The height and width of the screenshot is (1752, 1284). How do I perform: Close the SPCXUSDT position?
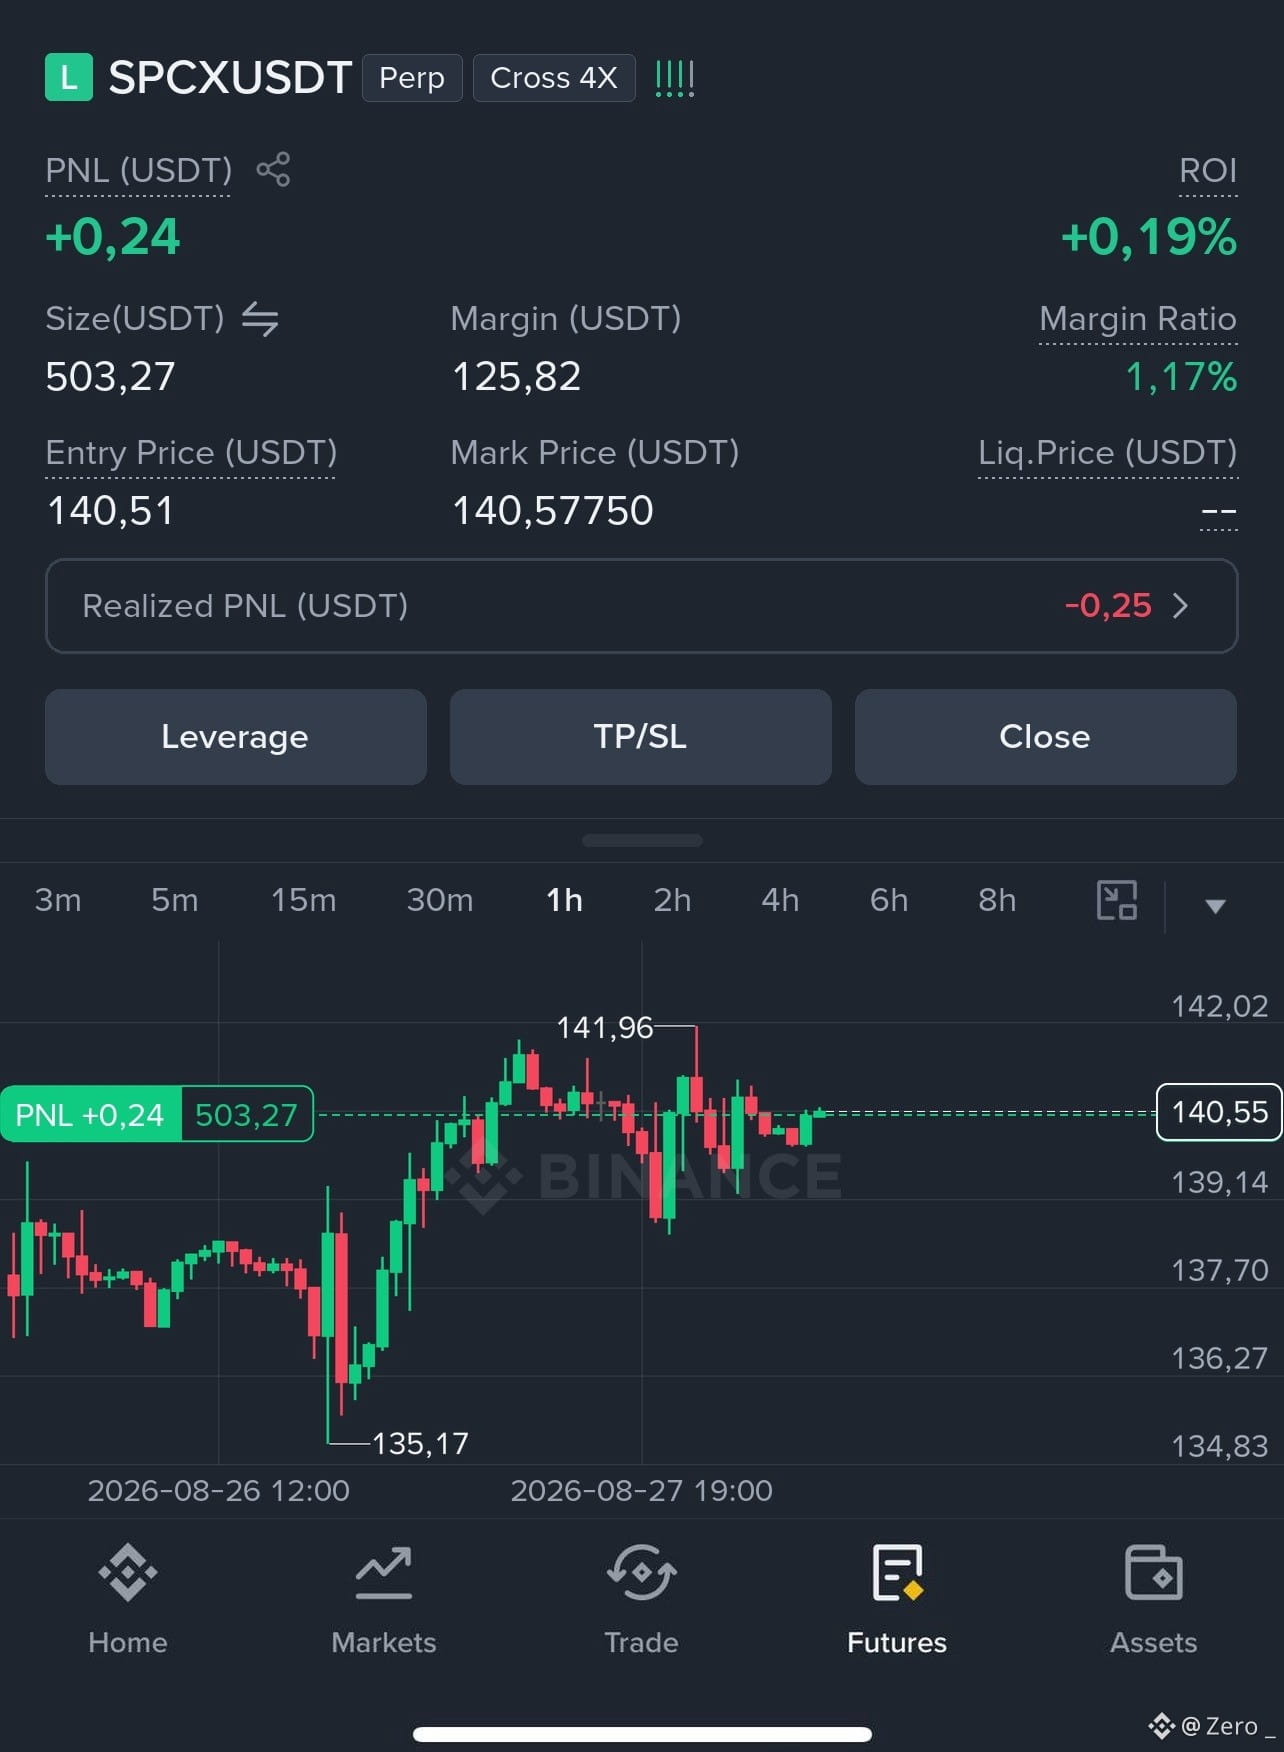point(1046,737)
